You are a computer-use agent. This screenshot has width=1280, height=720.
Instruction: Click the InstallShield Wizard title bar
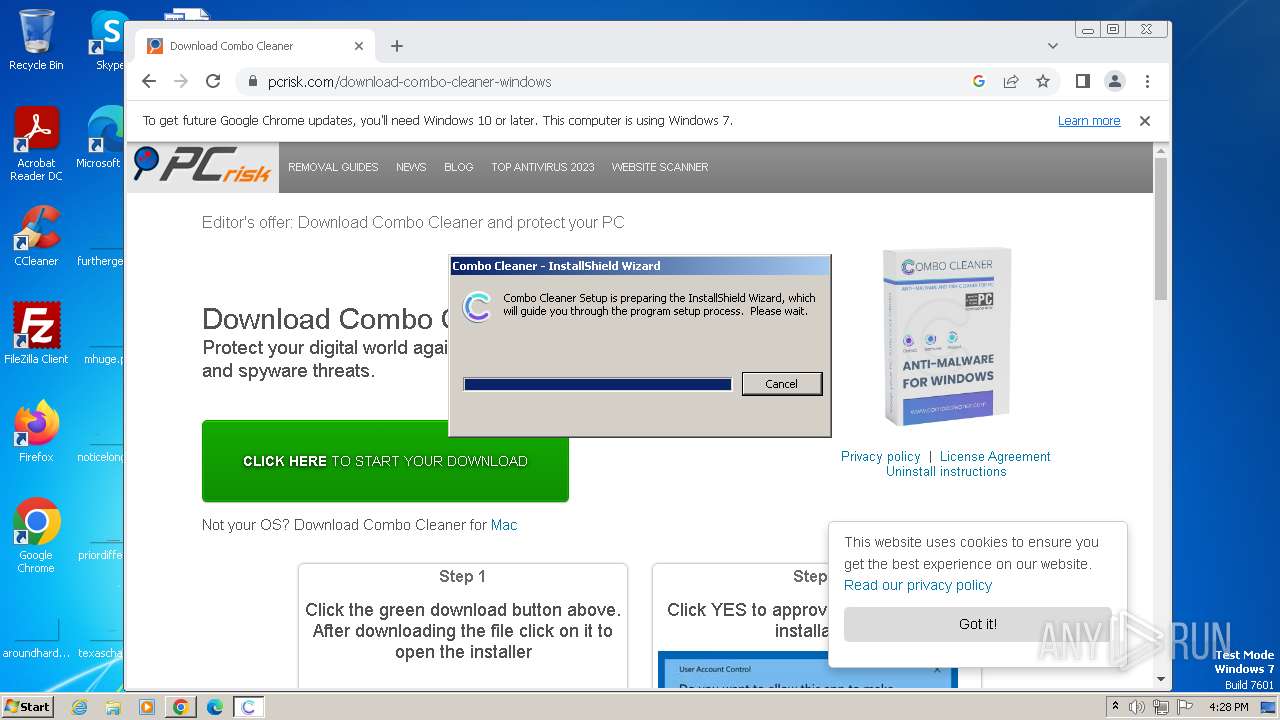click(640, 266)
